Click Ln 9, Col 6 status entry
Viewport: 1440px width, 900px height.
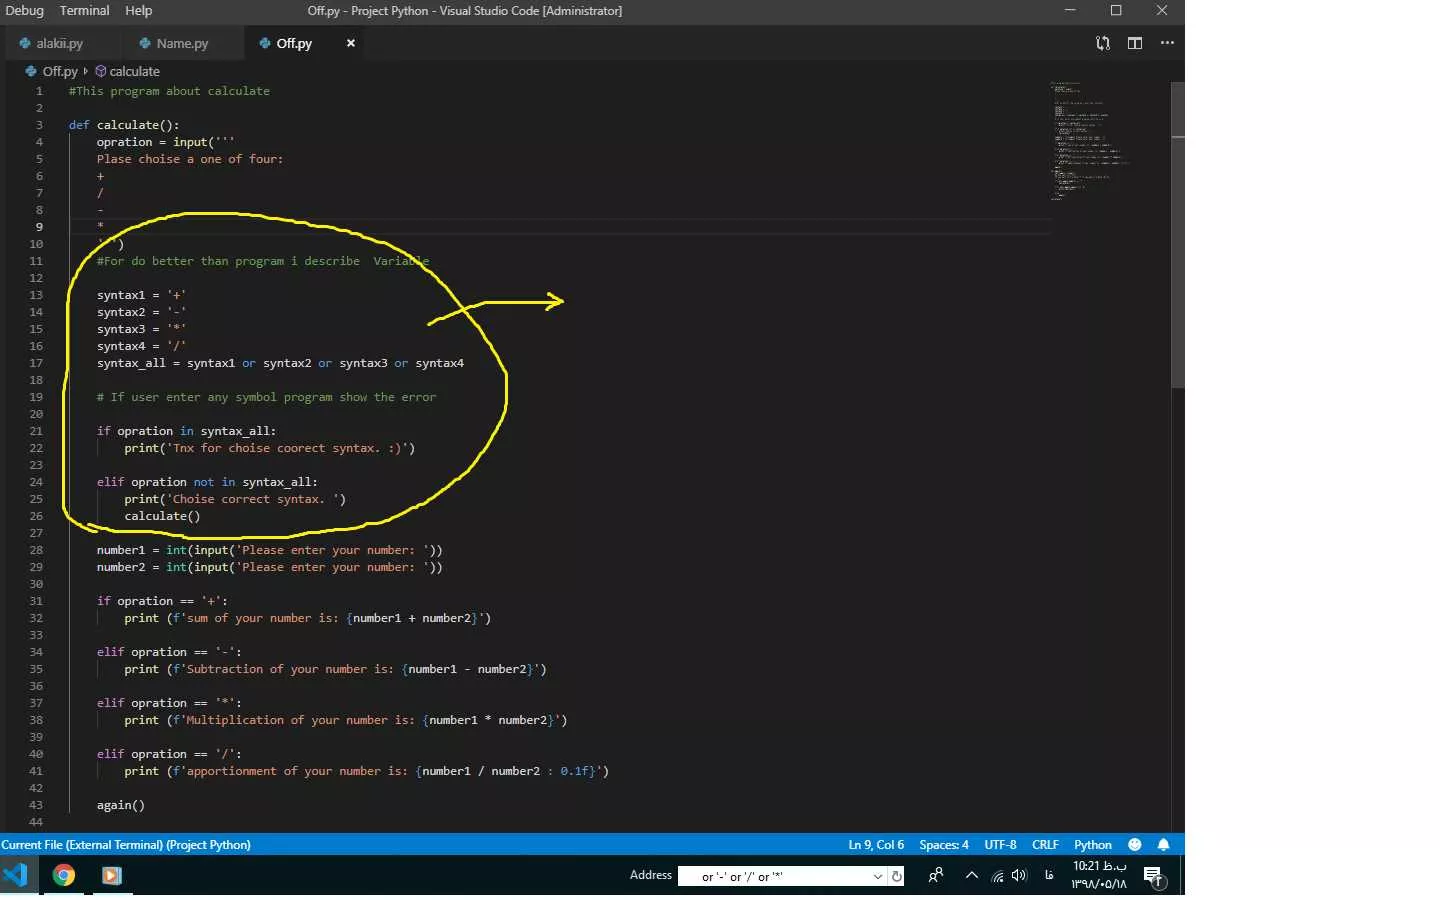click(876, 845)
